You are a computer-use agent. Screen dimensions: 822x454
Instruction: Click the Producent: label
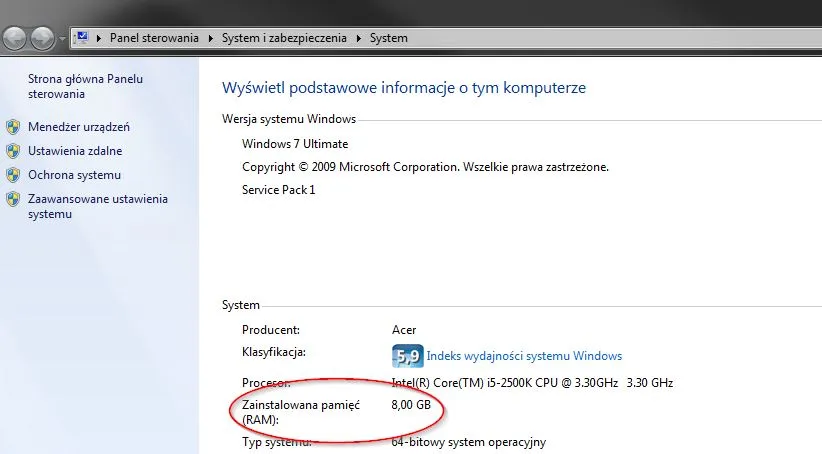click(x=271, y=330)
